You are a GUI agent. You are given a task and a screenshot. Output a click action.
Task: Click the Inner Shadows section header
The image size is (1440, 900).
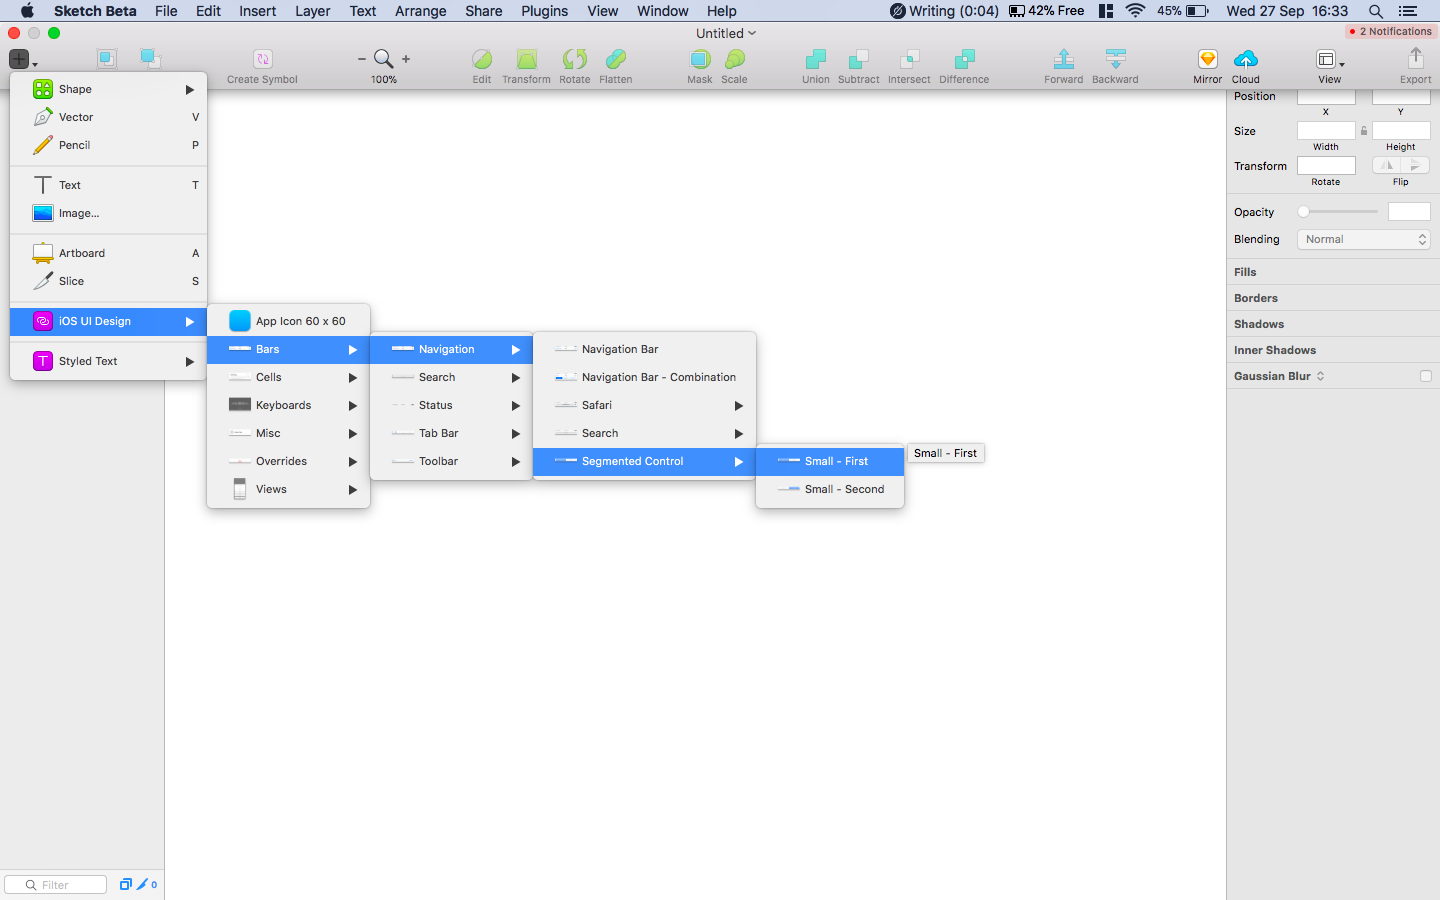[x=1275, y=350]
